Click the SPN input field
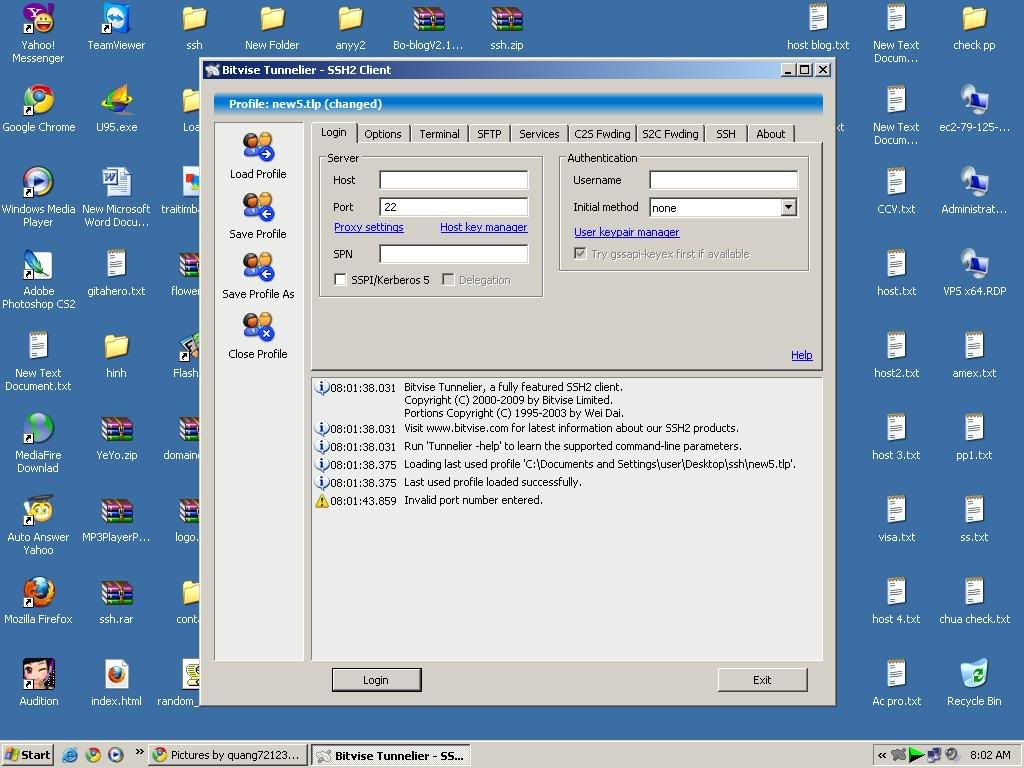This screenshot has height=768, width=1024. pyautogui.click(x=453, y=254)
